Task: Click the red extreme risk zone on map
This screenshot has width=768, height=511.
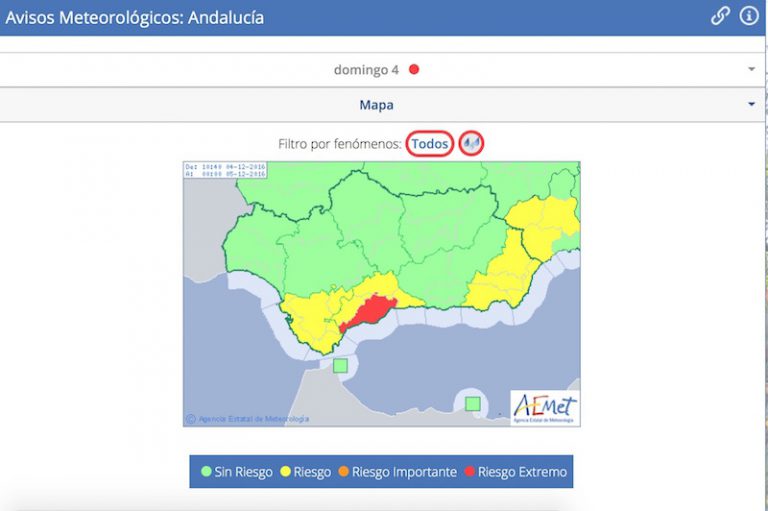Action: (x=368, y=311)
